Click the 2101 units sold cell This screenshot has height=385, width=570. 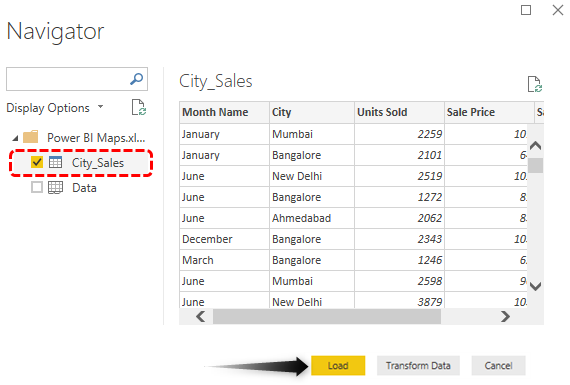[x=400, y=155]
